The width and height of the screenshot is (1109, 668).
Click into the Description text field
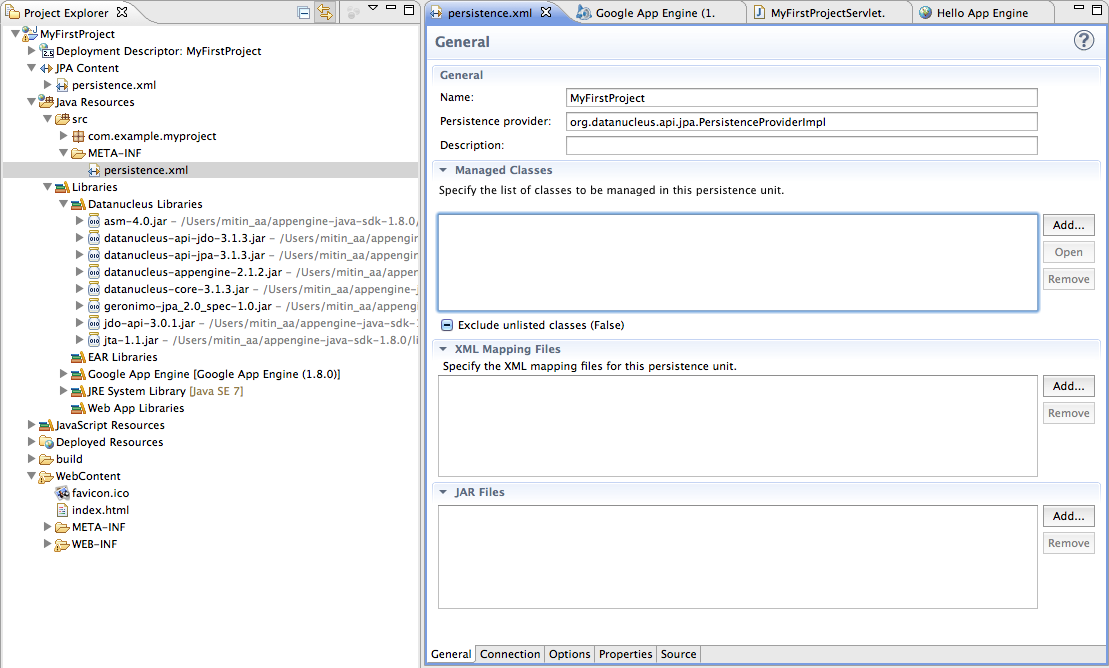click(x=801, y=146)
